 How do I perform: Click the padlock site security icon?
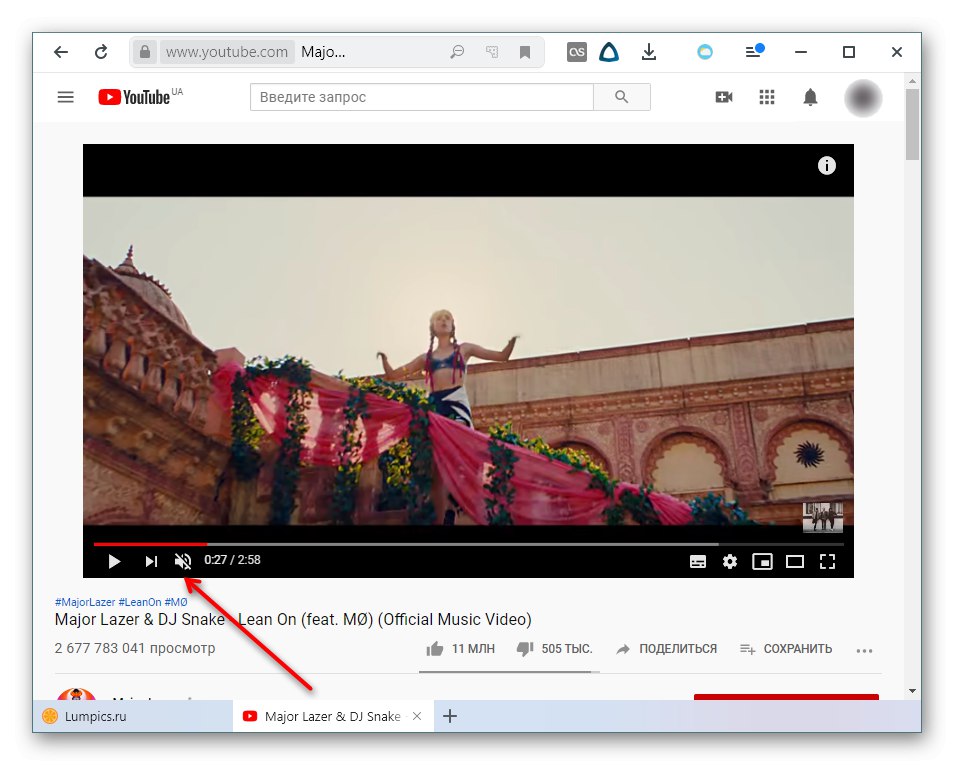(x=145, y=52)
